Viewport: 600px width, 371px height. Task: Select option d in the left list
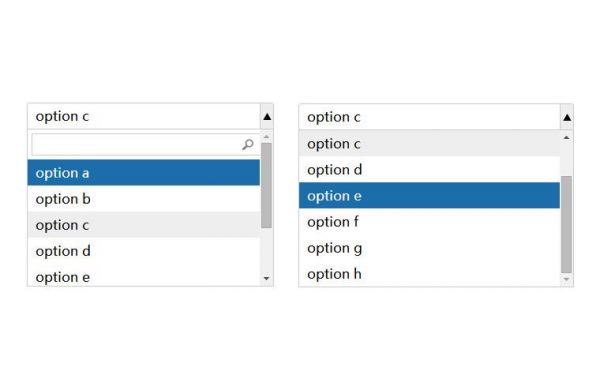[144, 251]
